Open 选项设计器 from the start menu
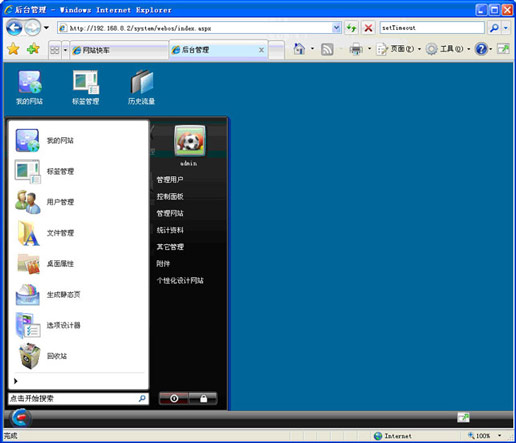 pyautogui.click(x=48, y=325)
